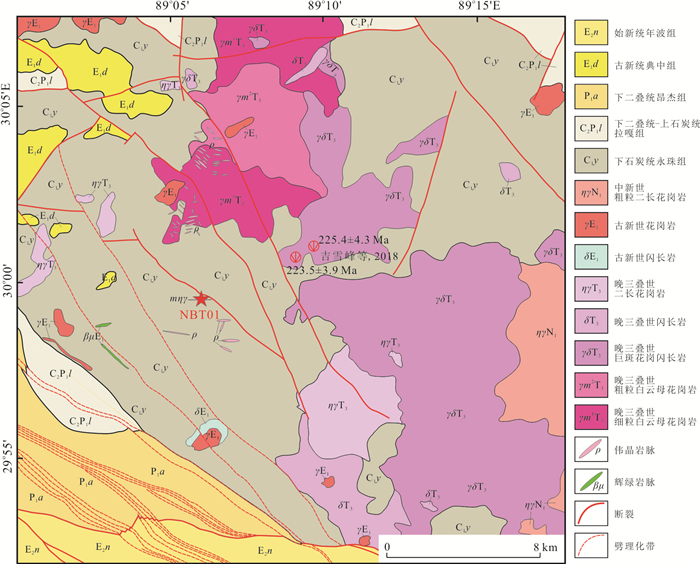Click the age label 225.4±4.3 Ma
The image size is (700, 564).
pyautogui.click(x=354, y=240)
